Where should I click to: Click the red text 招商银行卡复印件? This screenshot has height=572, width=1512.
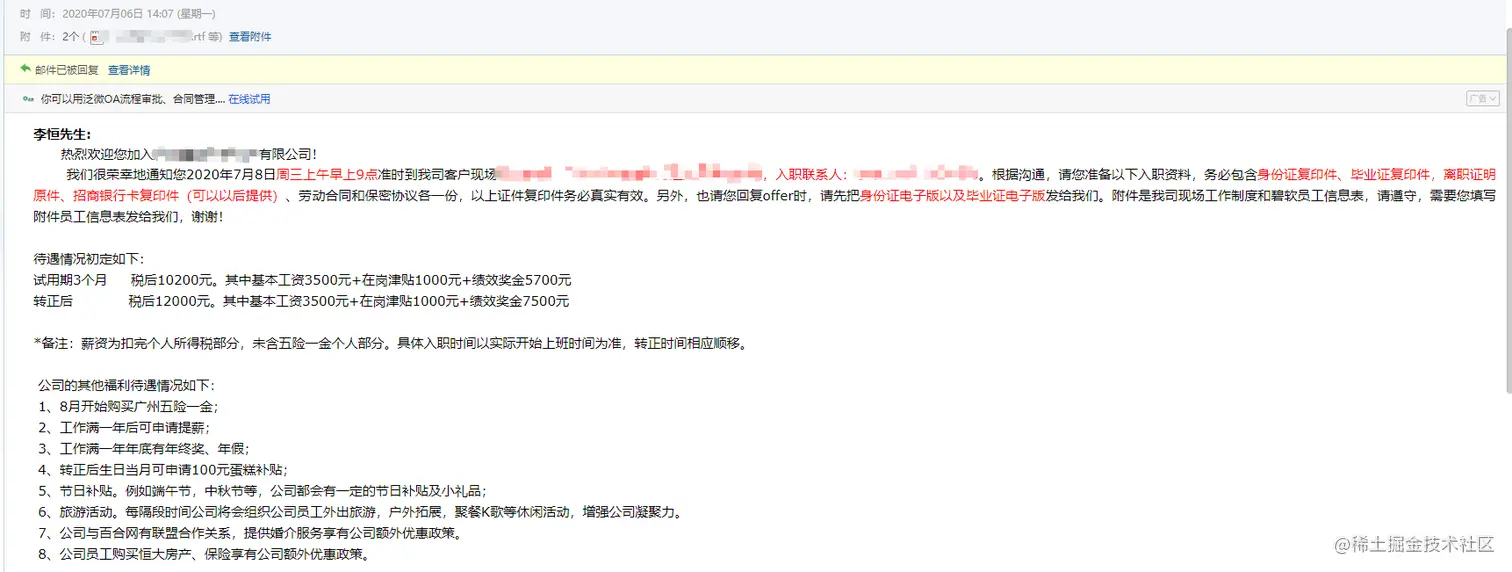click(125, 196)
